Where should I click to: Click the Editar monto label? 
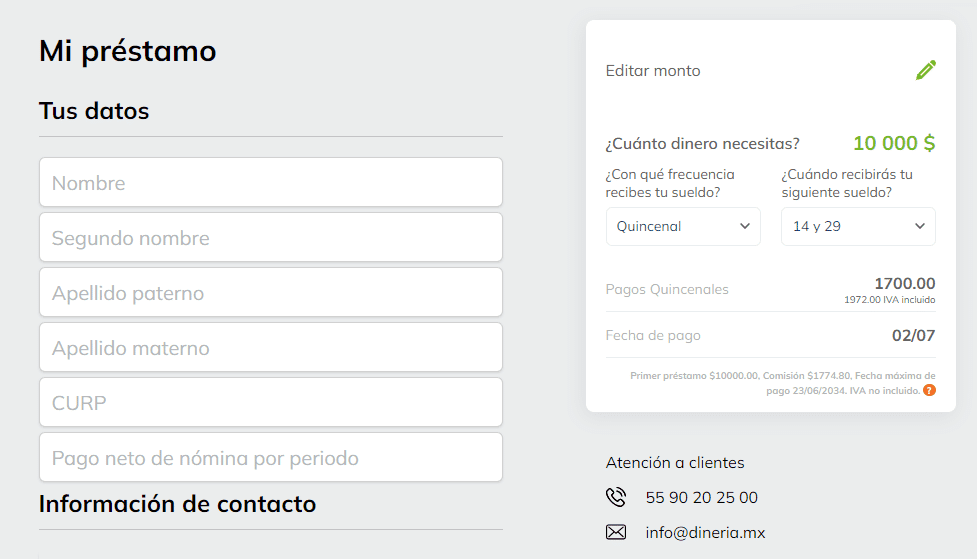[x=653, y=71]
